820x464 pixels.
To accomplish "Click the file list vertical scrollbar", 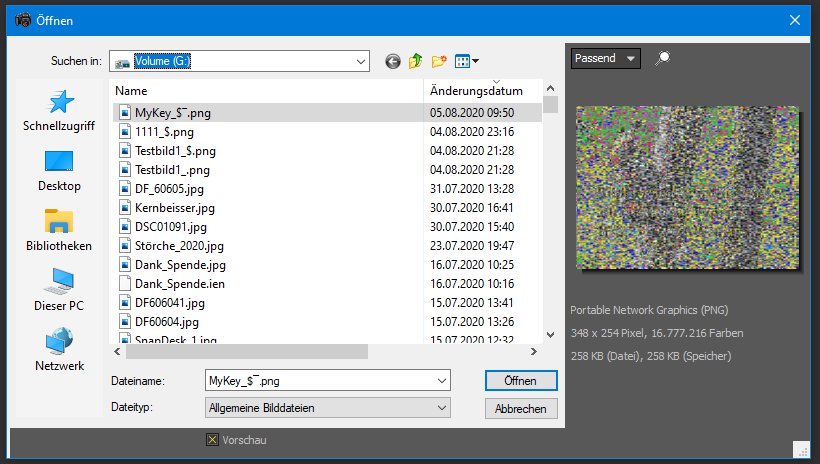I will (x=550, y=220).
